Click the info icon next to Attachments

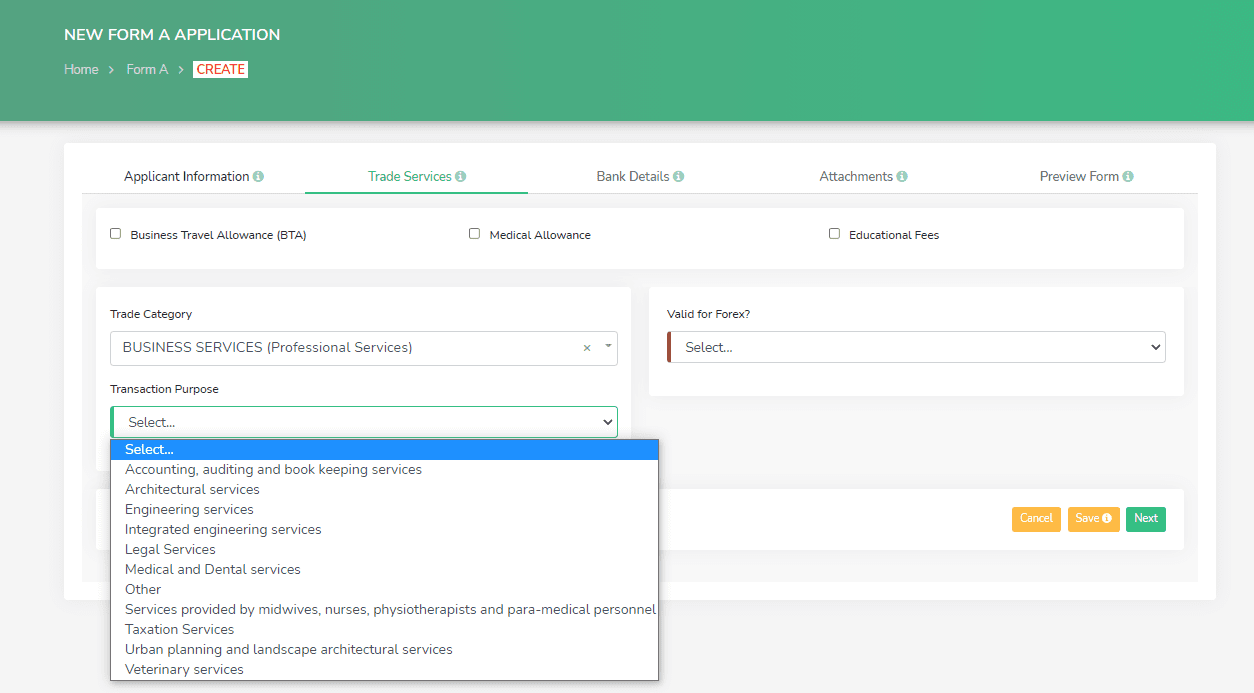pos(902,175)
